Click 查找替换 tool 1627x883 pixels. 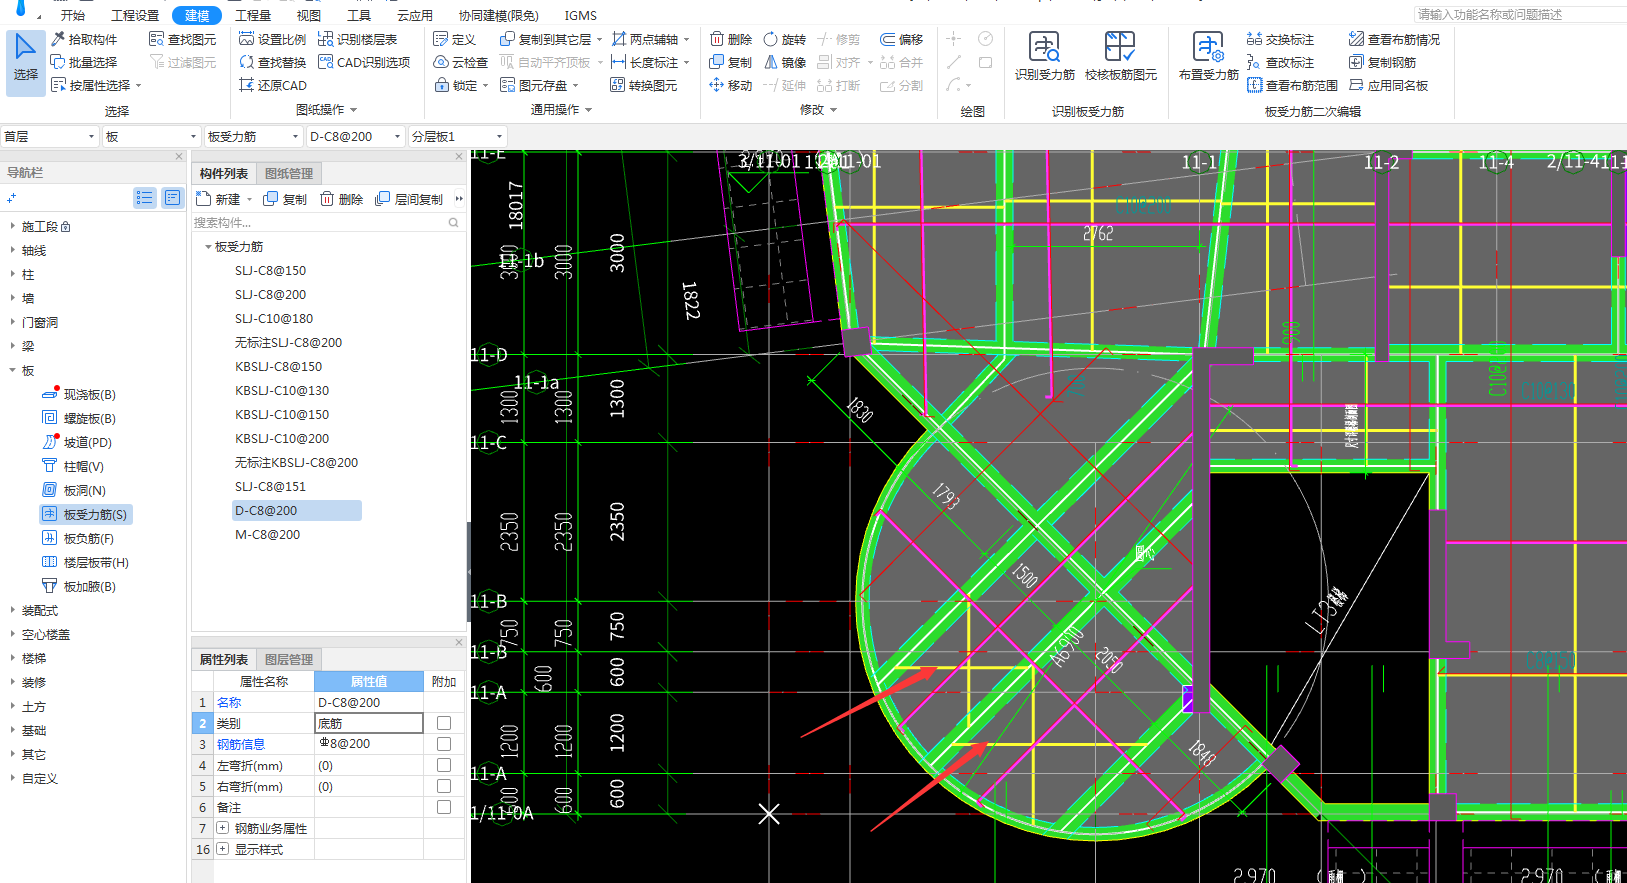point(273,62)
